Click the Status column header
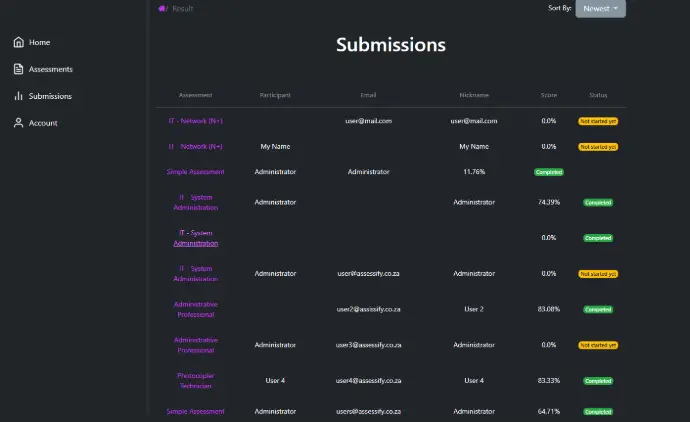Viewport: 690px width, 422px height. click(x=598, y=95)
